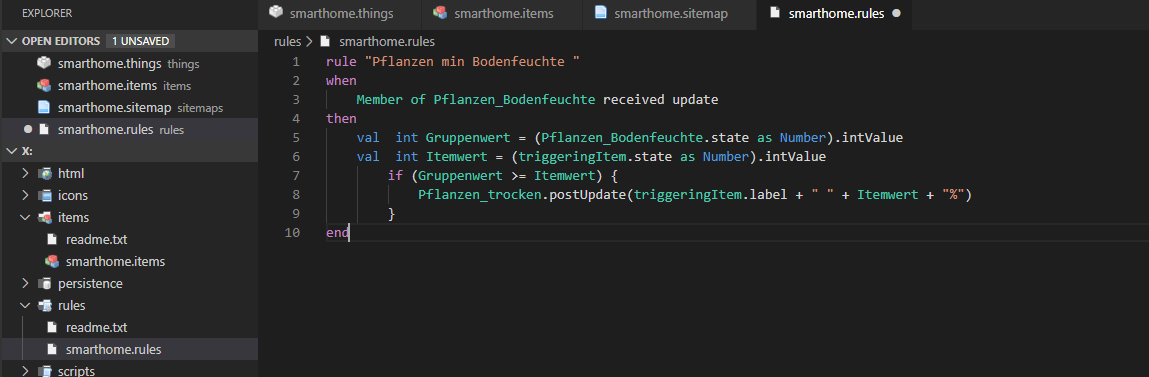The width and height of the screenshot is (1149, 377).
Task: Click unsaved dot beside smarthome.rules in open editors
Action: point(28,129)
